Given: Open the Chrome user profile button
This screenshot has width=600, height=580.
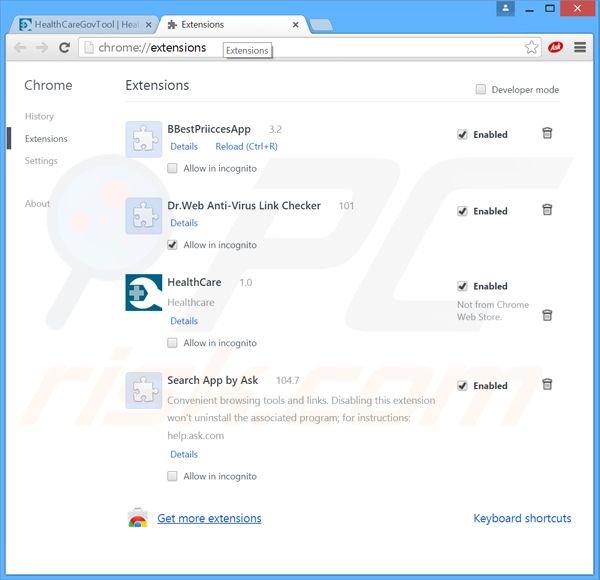Looking at the screenshot, I should tap(505, 8).
